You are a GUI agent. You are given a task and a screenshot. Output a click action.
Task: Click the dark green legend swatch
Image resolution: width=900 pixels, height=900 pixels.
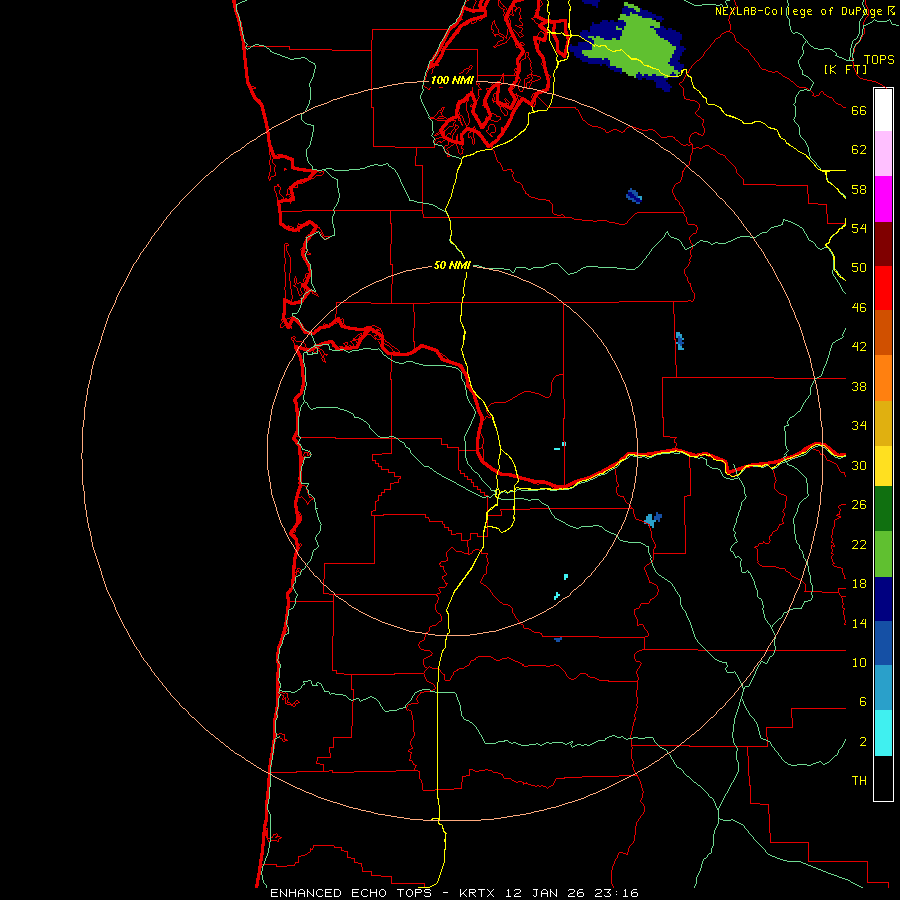coord(883,509)
